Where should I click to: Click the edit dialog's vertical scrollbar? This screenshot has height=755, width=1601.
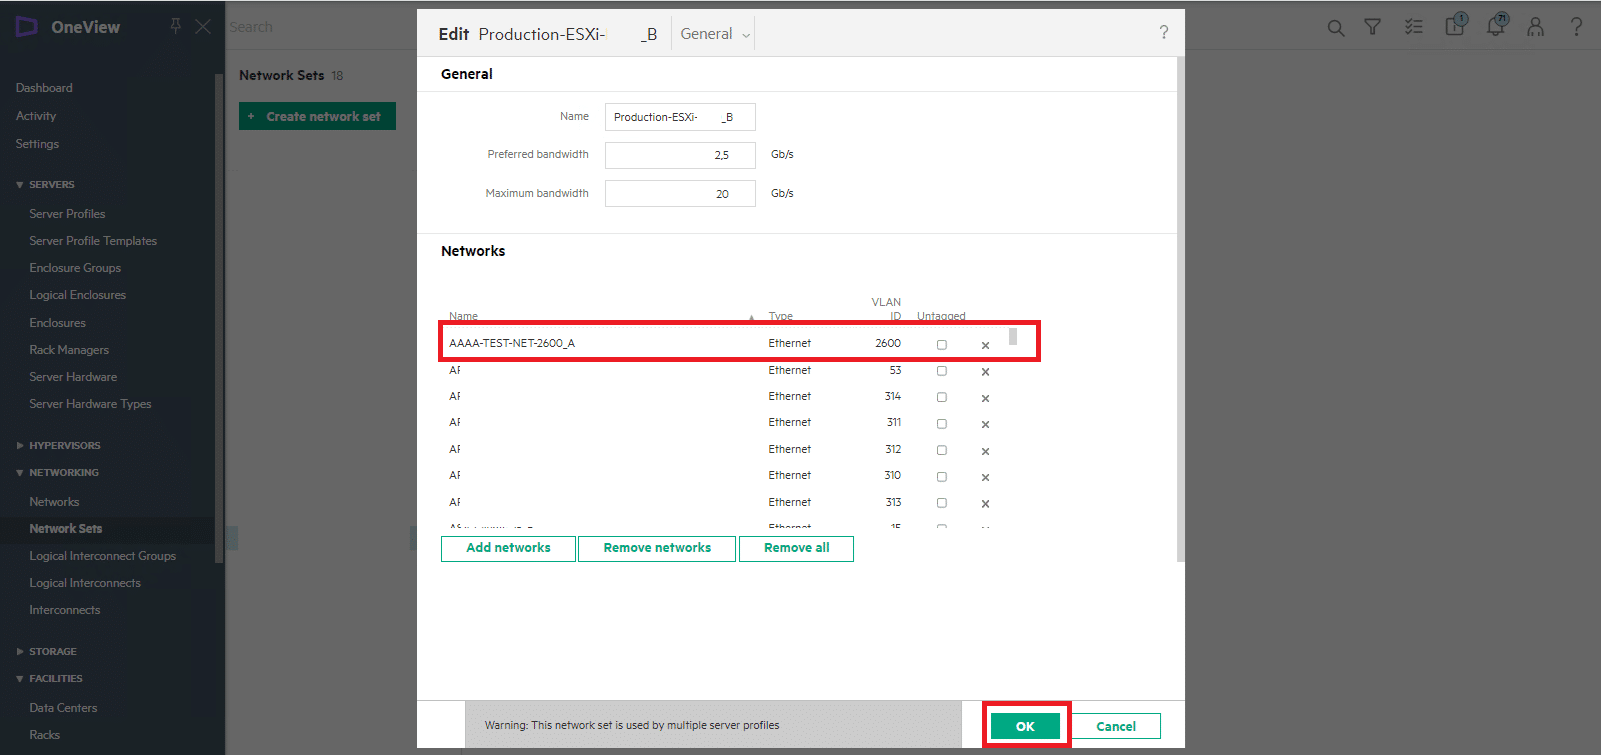pos(1181,310)
